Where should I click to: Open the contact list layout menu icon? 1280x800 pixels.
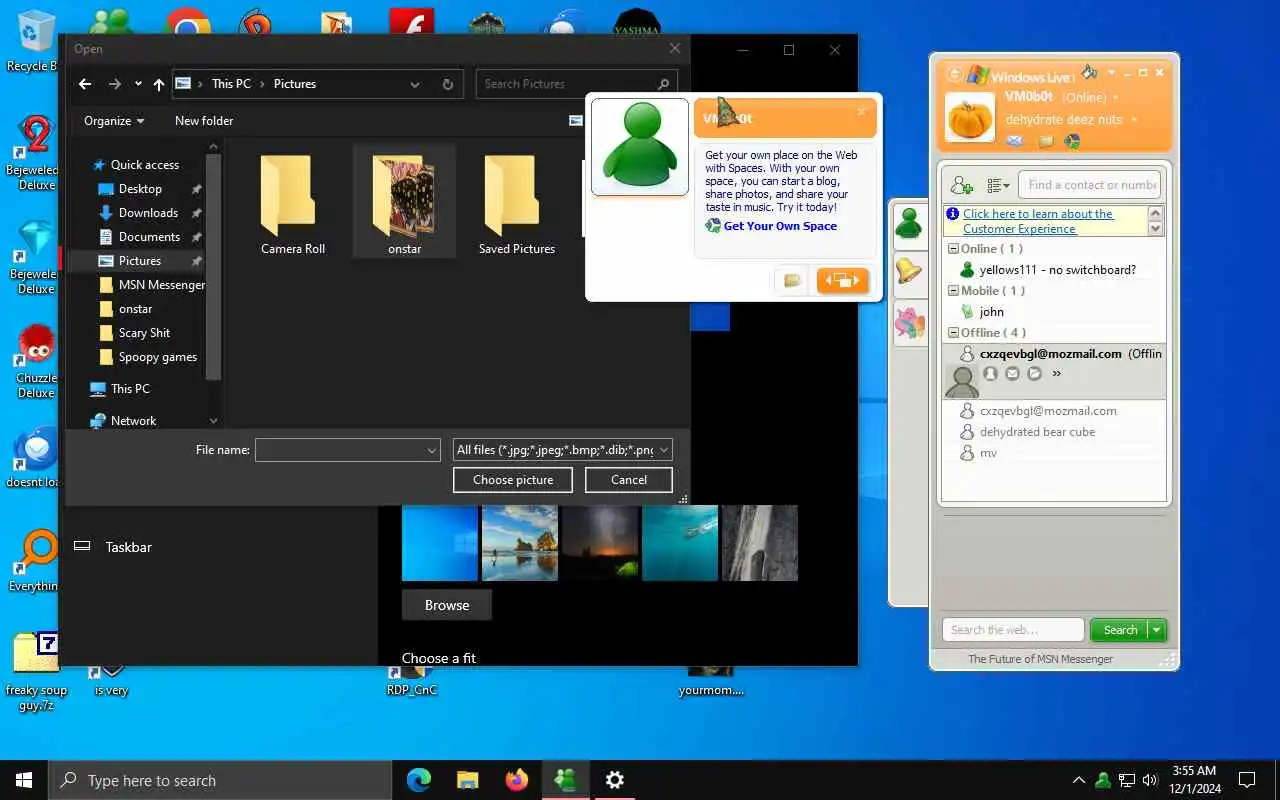pos(997,185)
